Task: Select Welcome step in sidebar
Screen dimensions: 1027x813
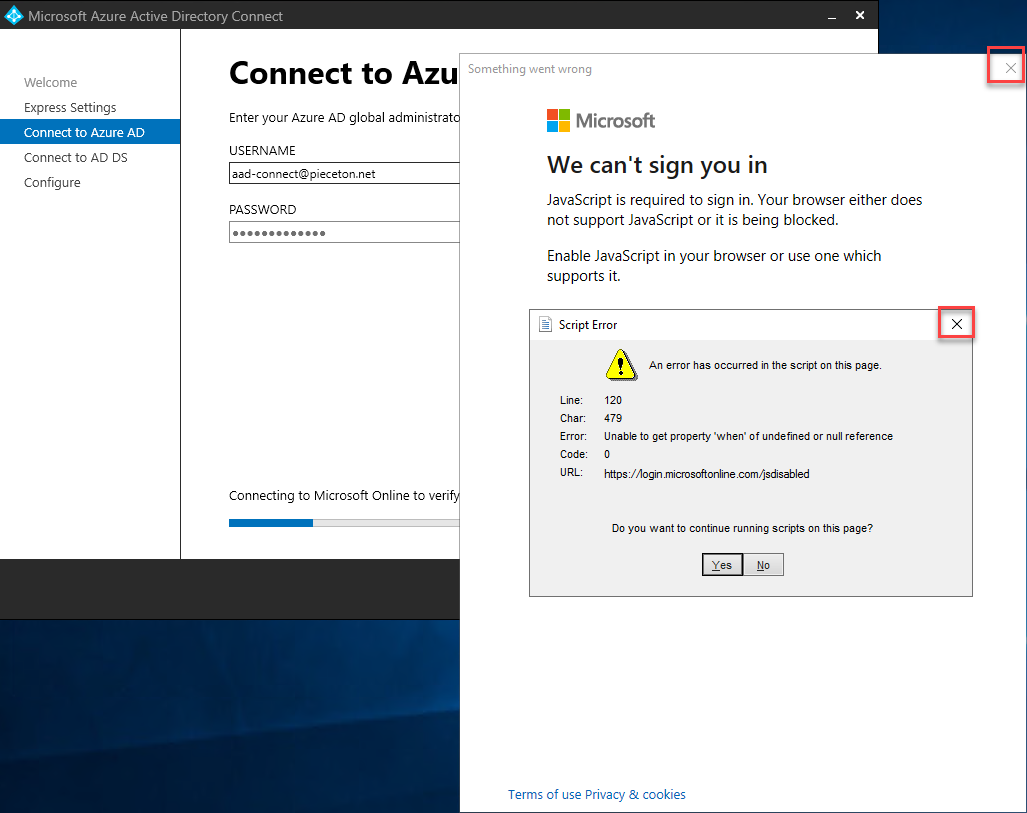Action: pos(50,83)
